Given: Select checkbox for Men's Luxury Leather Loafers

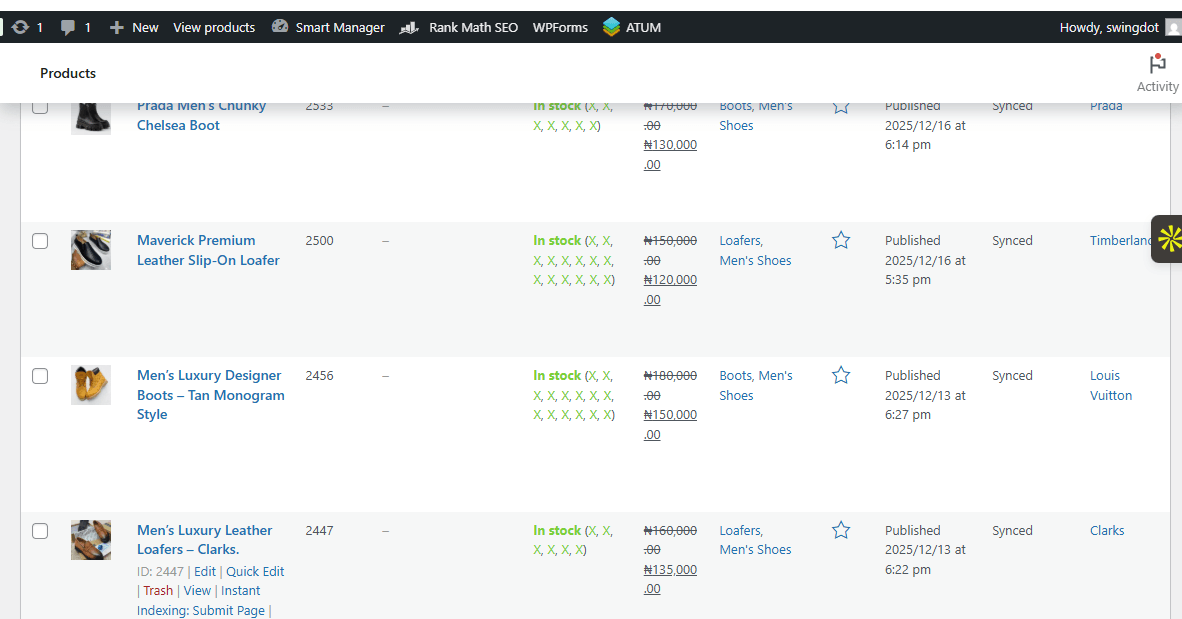Looking at the screenshot, I should (40, 532).
